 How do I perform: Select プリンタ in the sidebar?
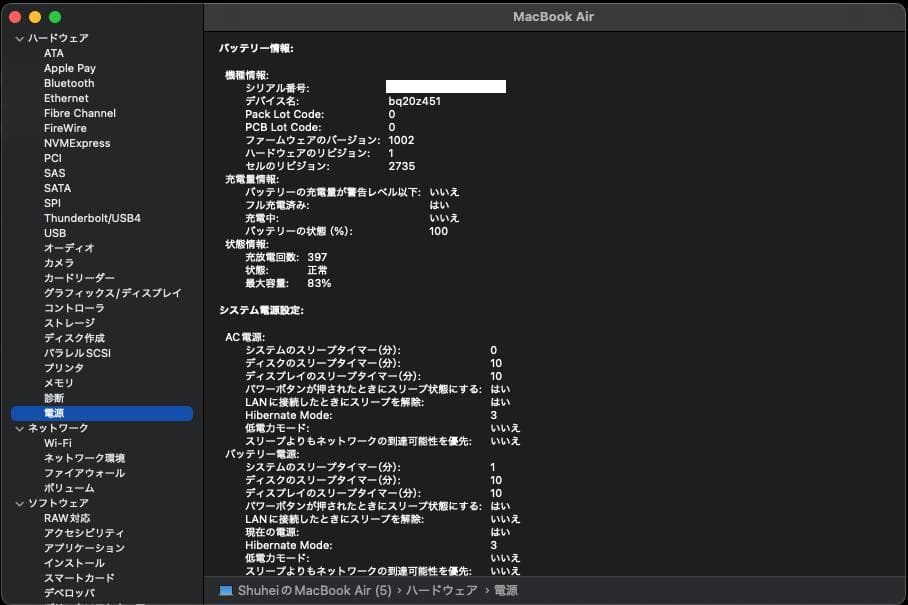[64, 369]
